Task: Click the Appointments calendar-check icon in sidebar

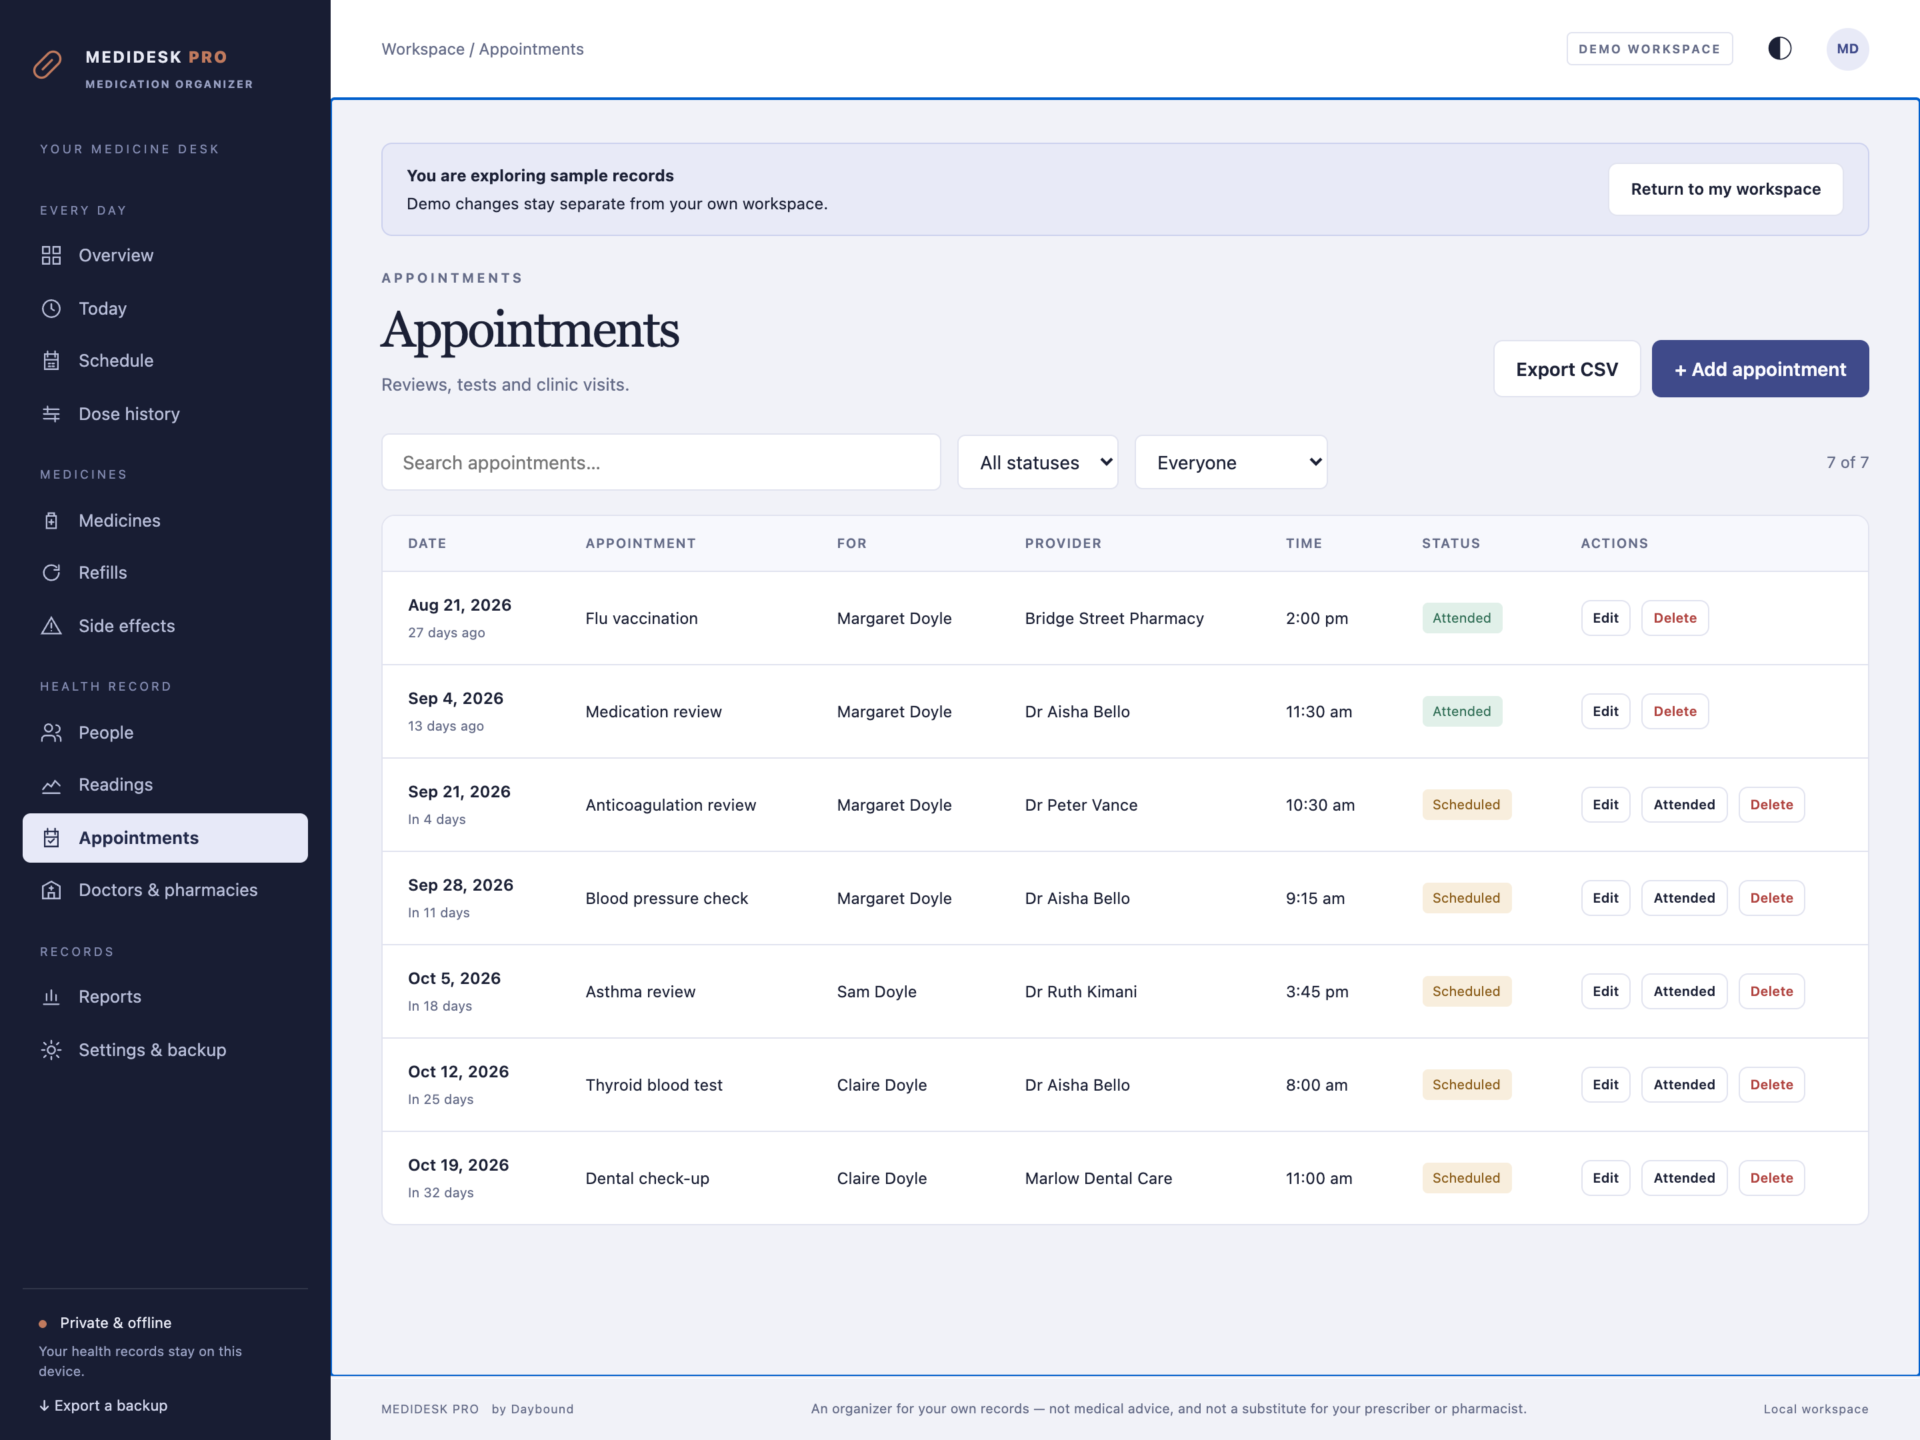Action: tap(51, 838)
